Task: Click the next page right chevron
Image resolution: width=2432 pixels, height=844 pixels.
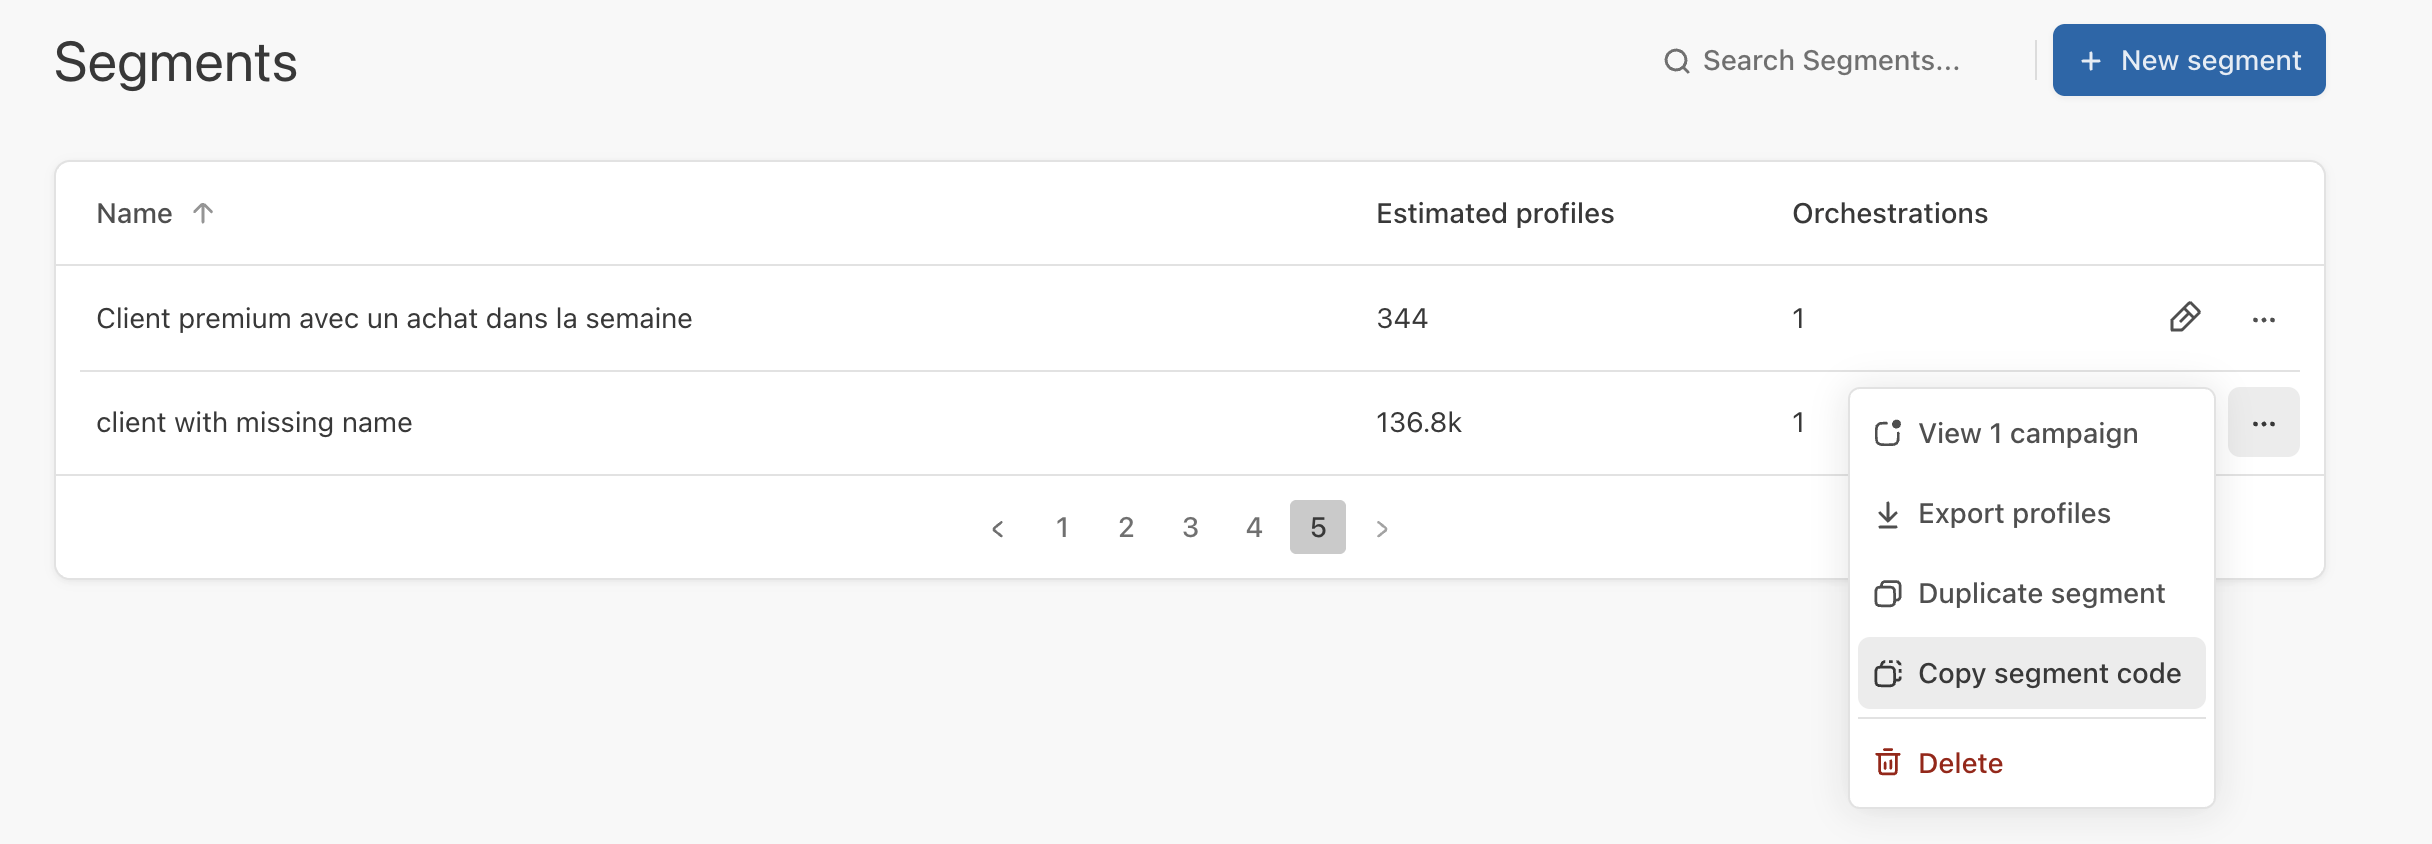Action: click(1382, 528)
